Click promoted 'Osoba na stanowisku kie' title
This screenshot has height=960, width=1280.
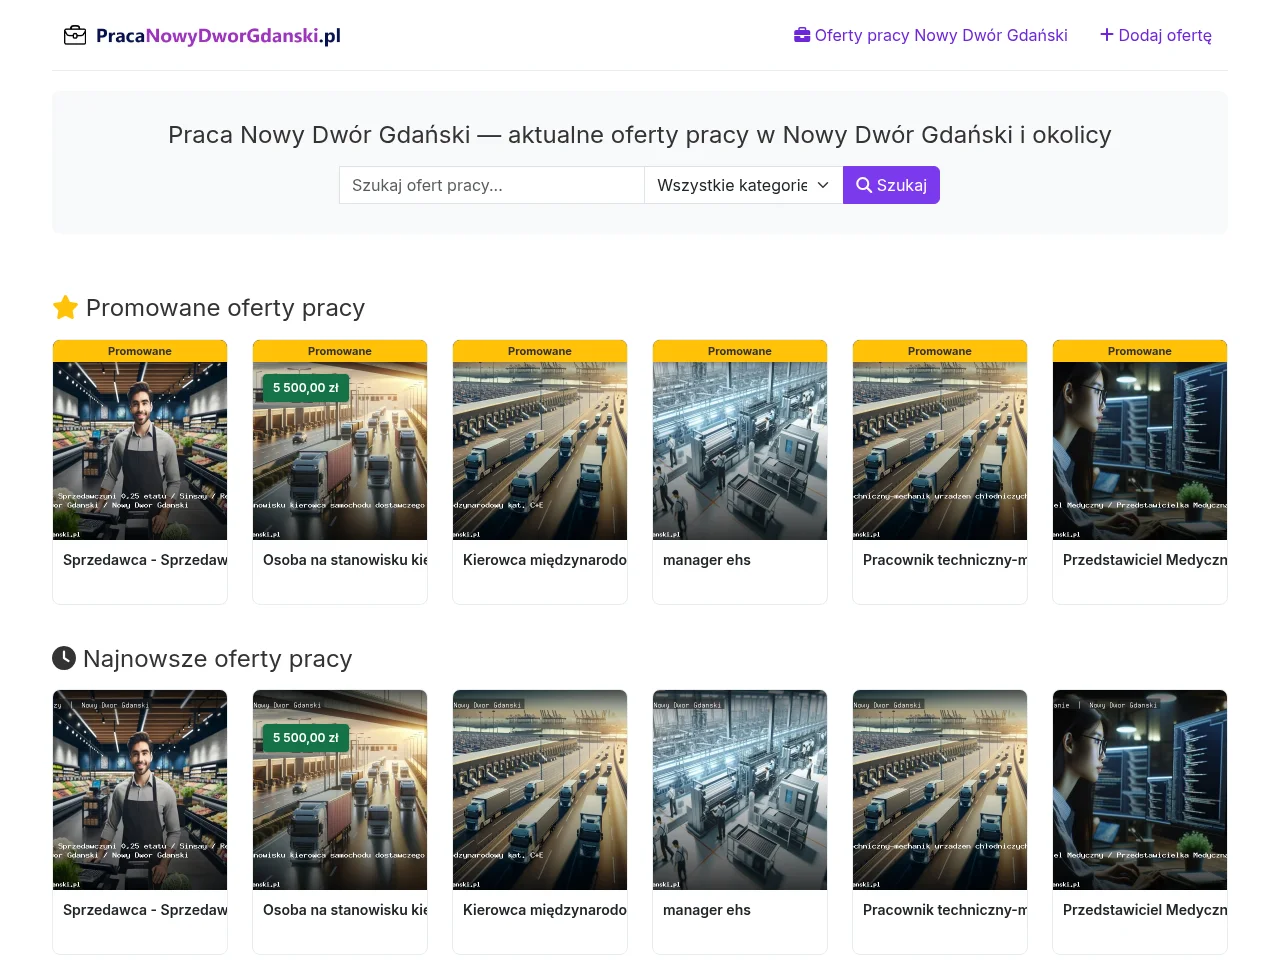coord(345,560)
